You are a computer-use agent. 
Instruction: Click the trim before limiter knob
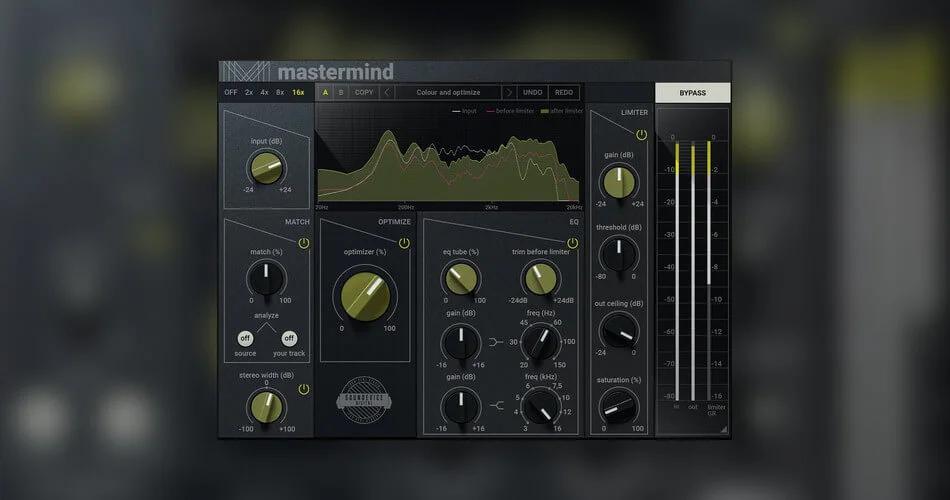point(540,279)
